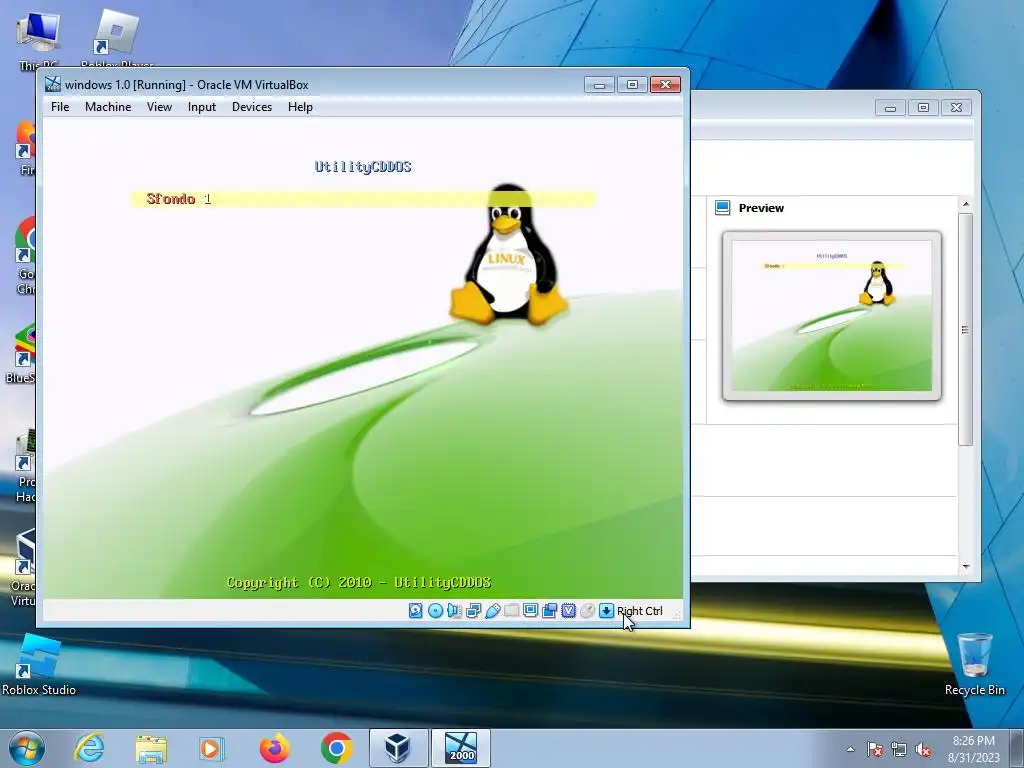Screen dimensions: 1024x768
Task: Click the display indicator in VM status bar
Action: [x=530, y=611]
